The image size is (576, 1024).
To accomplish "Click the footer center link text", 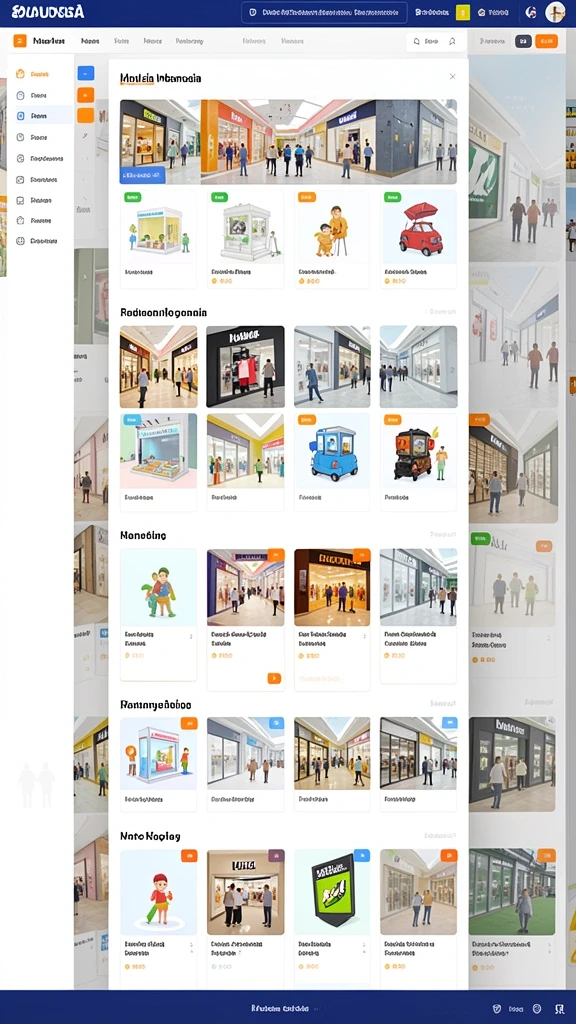I will [280, 1008].
